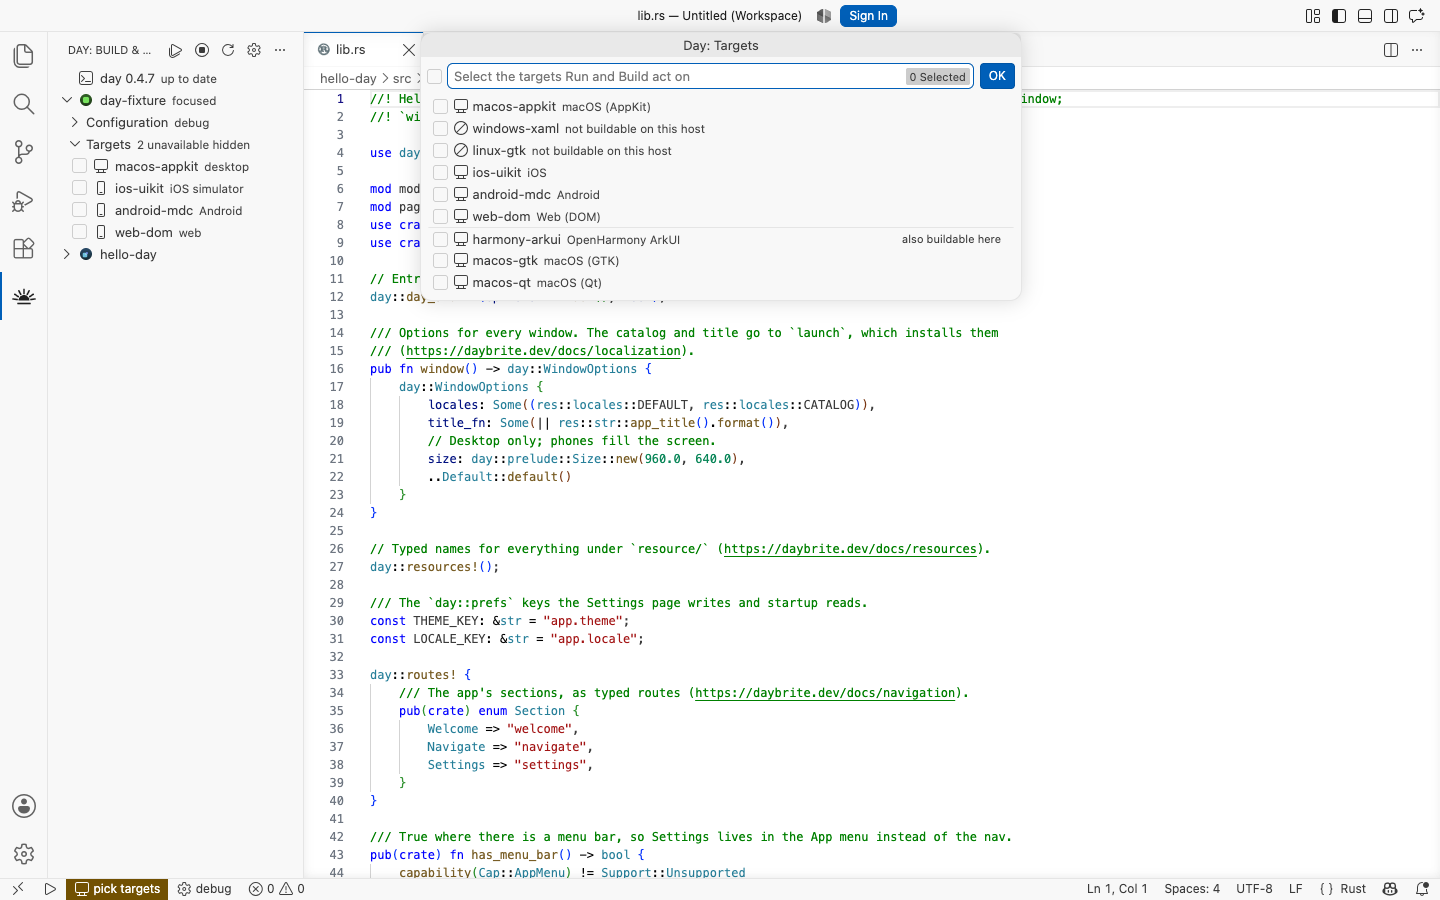The width and height of the screenshot is (1440, 900).
Task: Check the windows-xaml target checkbox
Action: (440, 129)
